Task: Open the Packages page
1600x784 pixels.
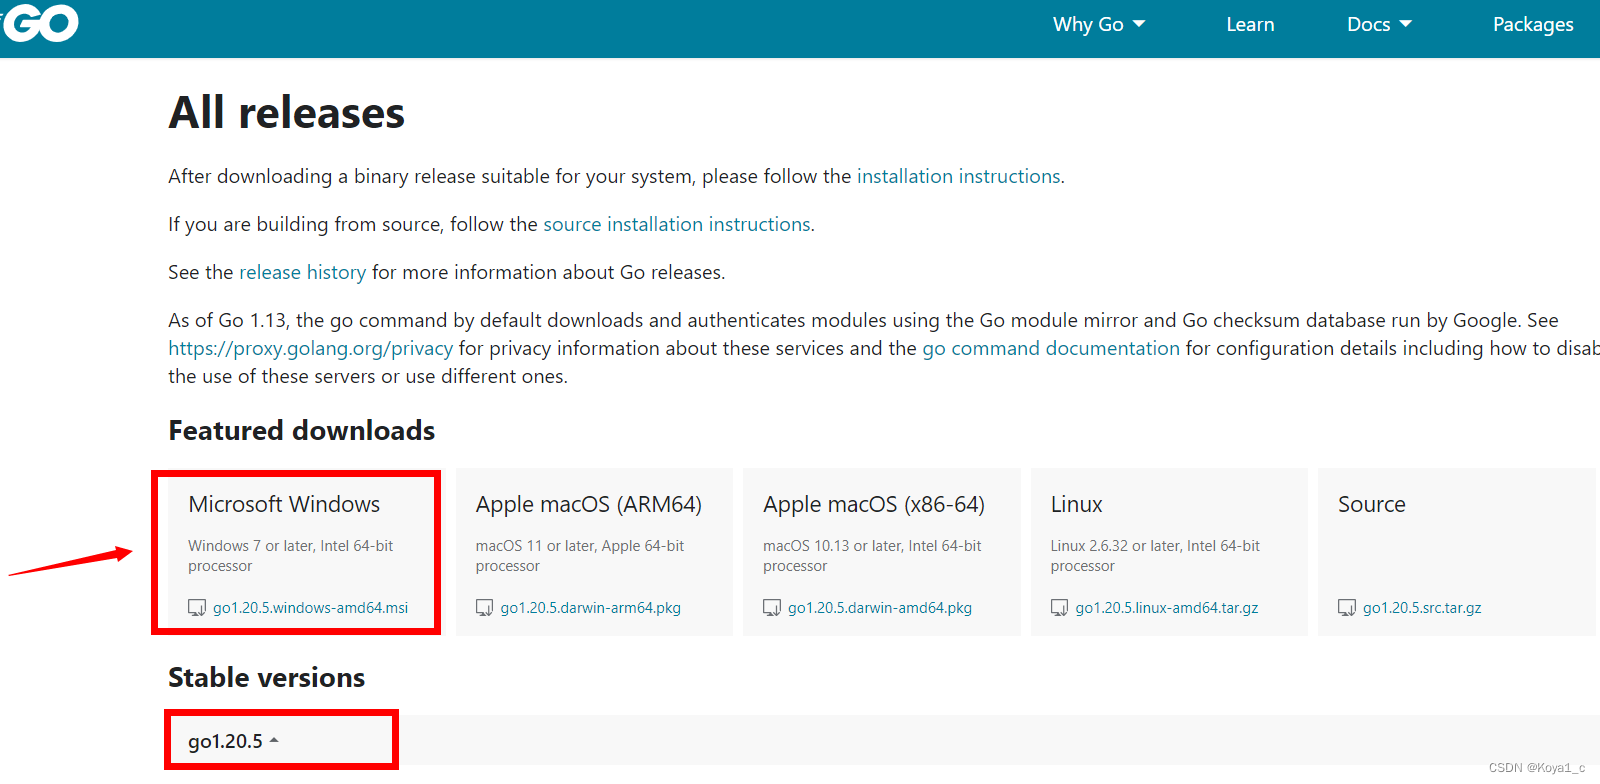Action: tap(1533, 24)
